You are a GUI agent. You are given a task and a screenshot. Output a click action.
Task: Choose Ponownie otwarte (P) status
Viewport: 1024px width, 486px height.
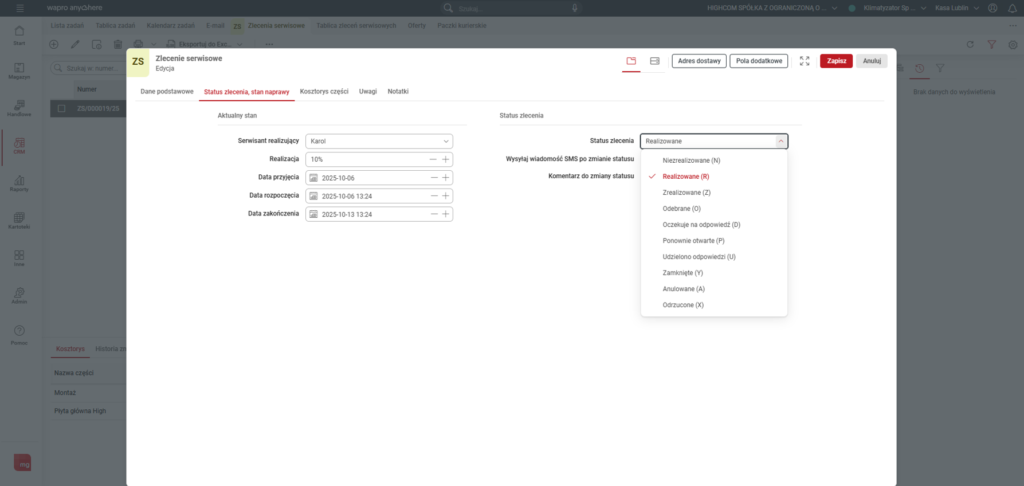coord(714,240)
